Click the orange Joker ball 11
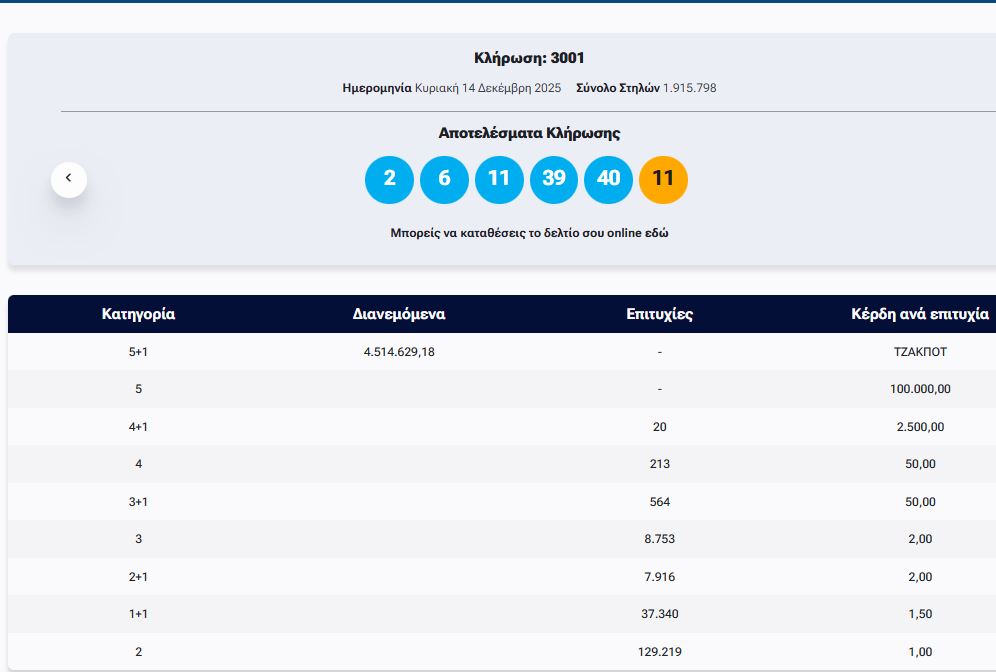 pos(663,179)
